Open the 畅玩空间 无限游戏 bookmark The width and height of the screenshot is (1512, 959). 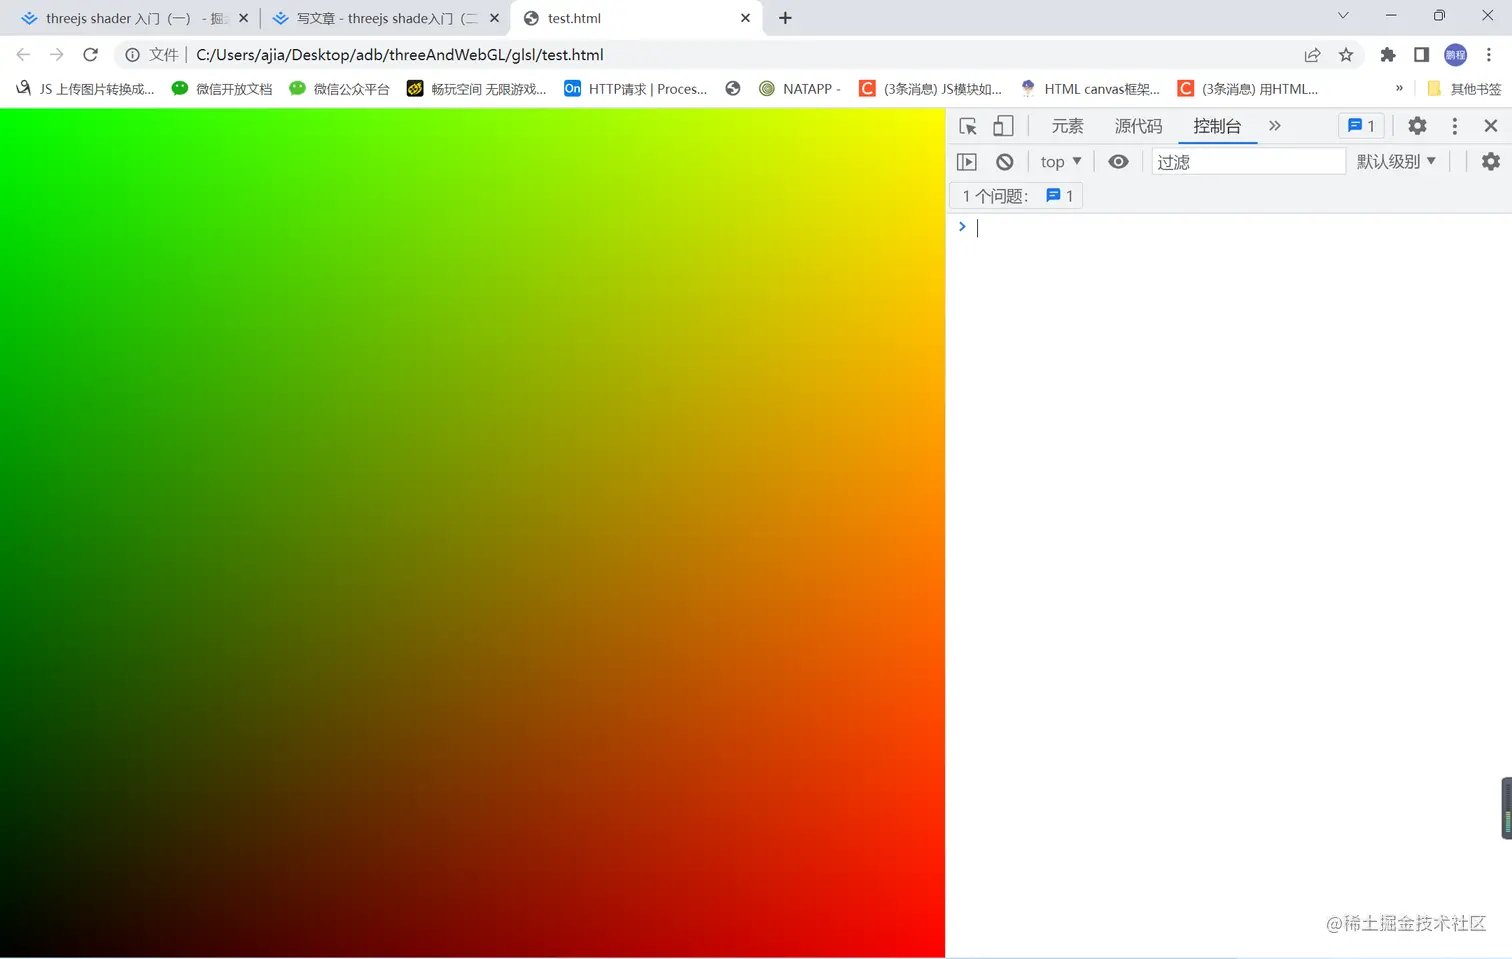[x=476, y=89]
